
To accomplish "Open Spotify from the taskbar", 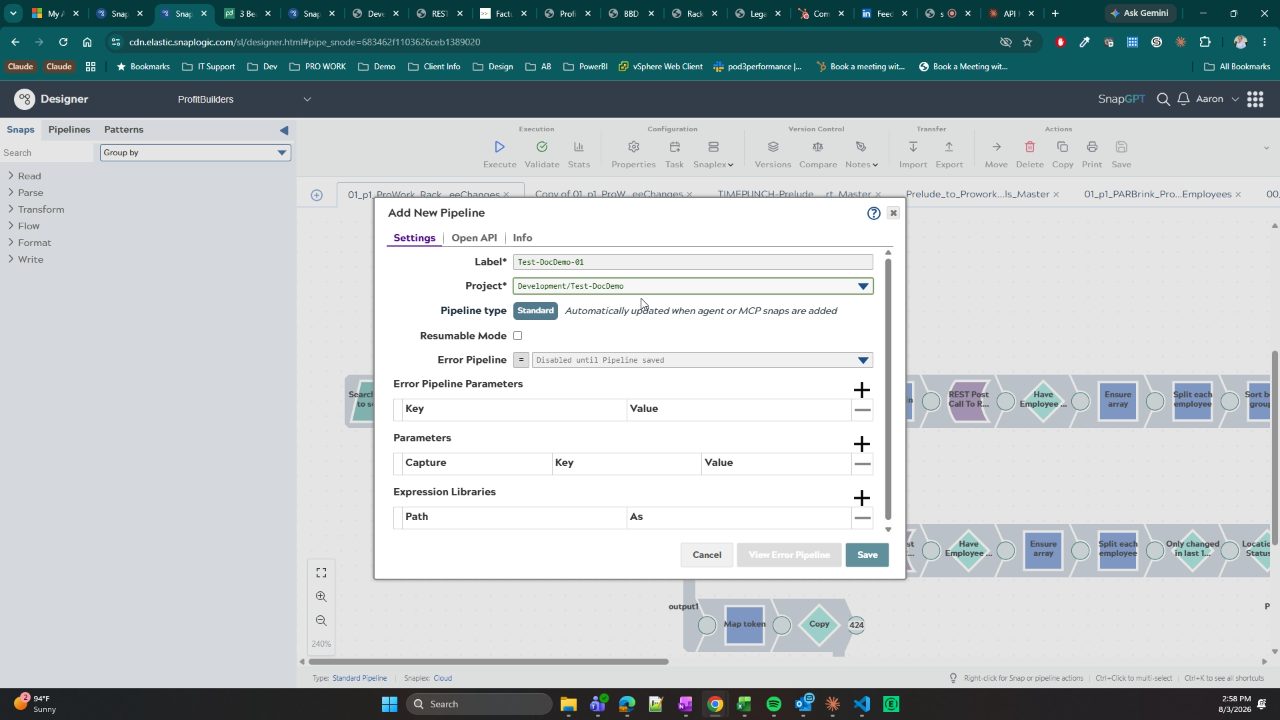I will (x=774, y=704).
